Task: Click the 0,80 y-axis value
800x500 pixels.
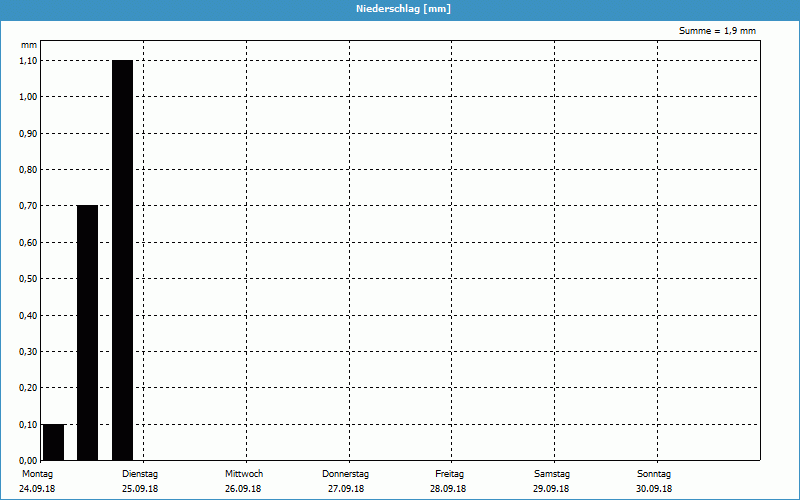Action: tap(28, 170)
